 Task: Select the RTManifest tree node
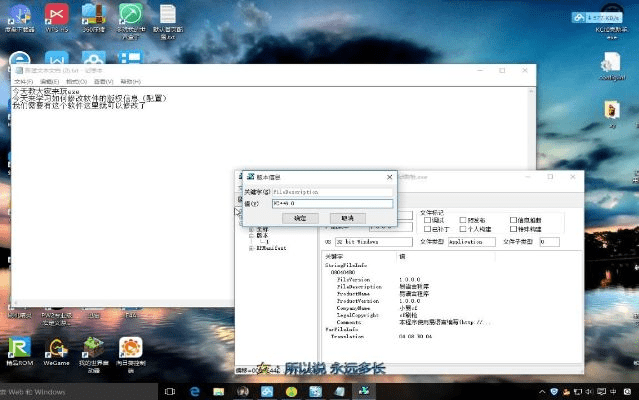[x=271, y=248]
